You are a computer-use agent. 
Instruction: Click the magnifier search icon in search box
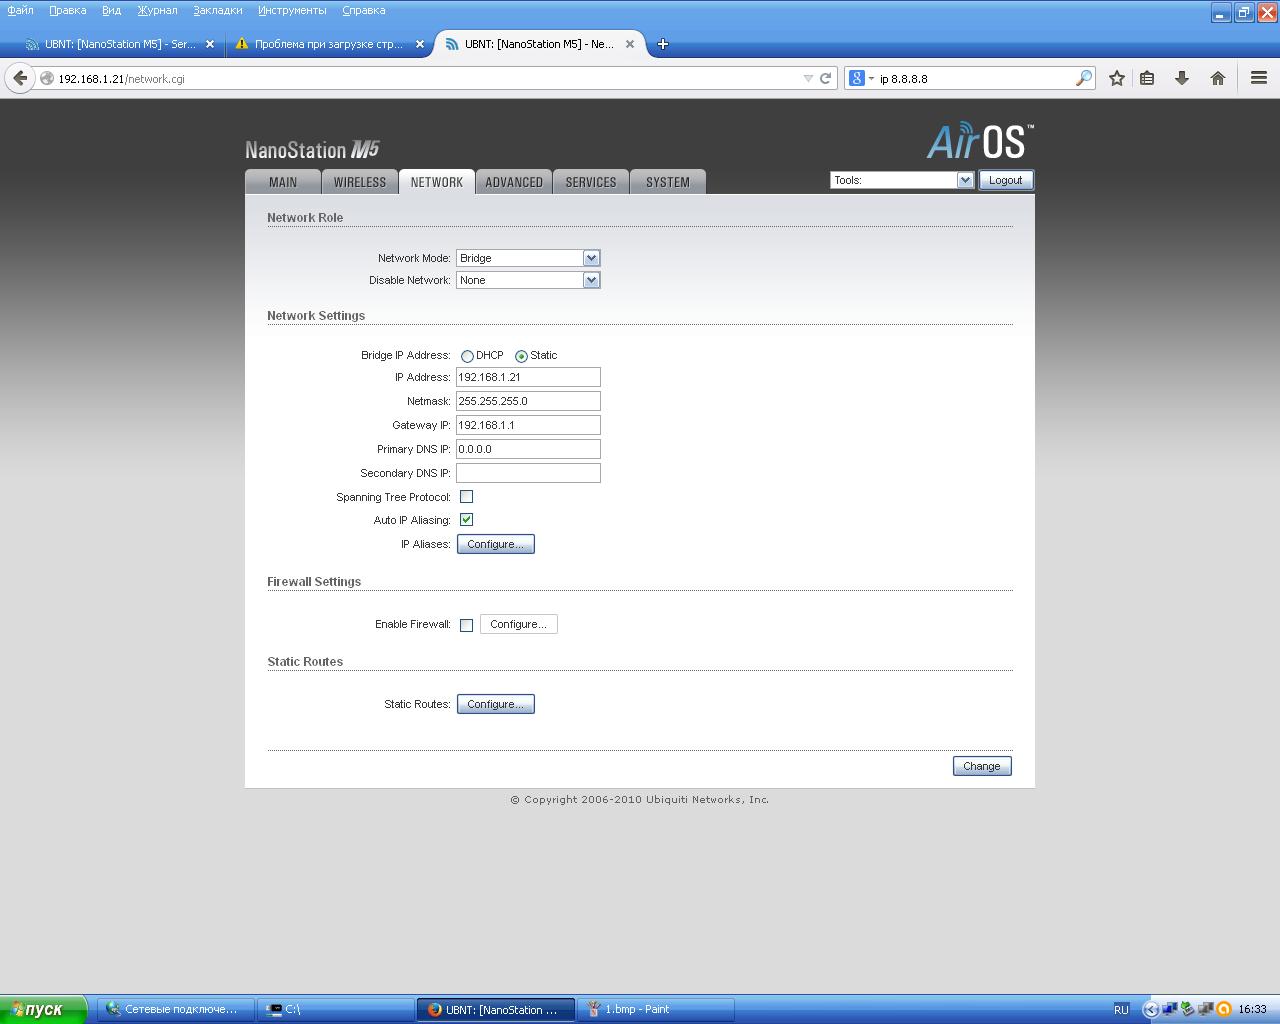click(1084, 78)
